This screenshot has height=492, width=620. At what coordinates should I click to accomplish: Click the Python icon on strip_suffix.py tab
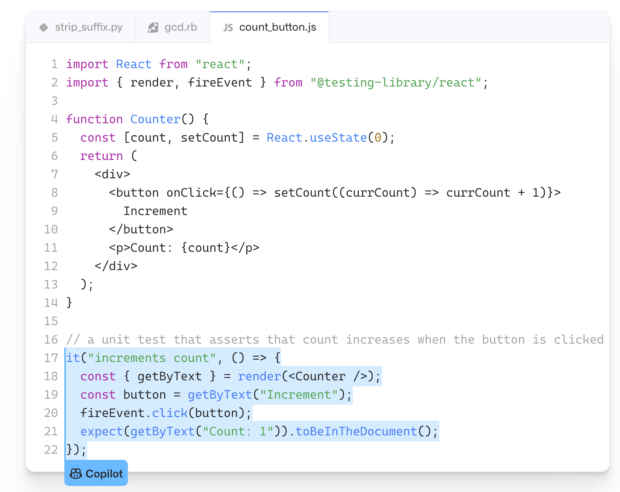(x=43, y=27)
